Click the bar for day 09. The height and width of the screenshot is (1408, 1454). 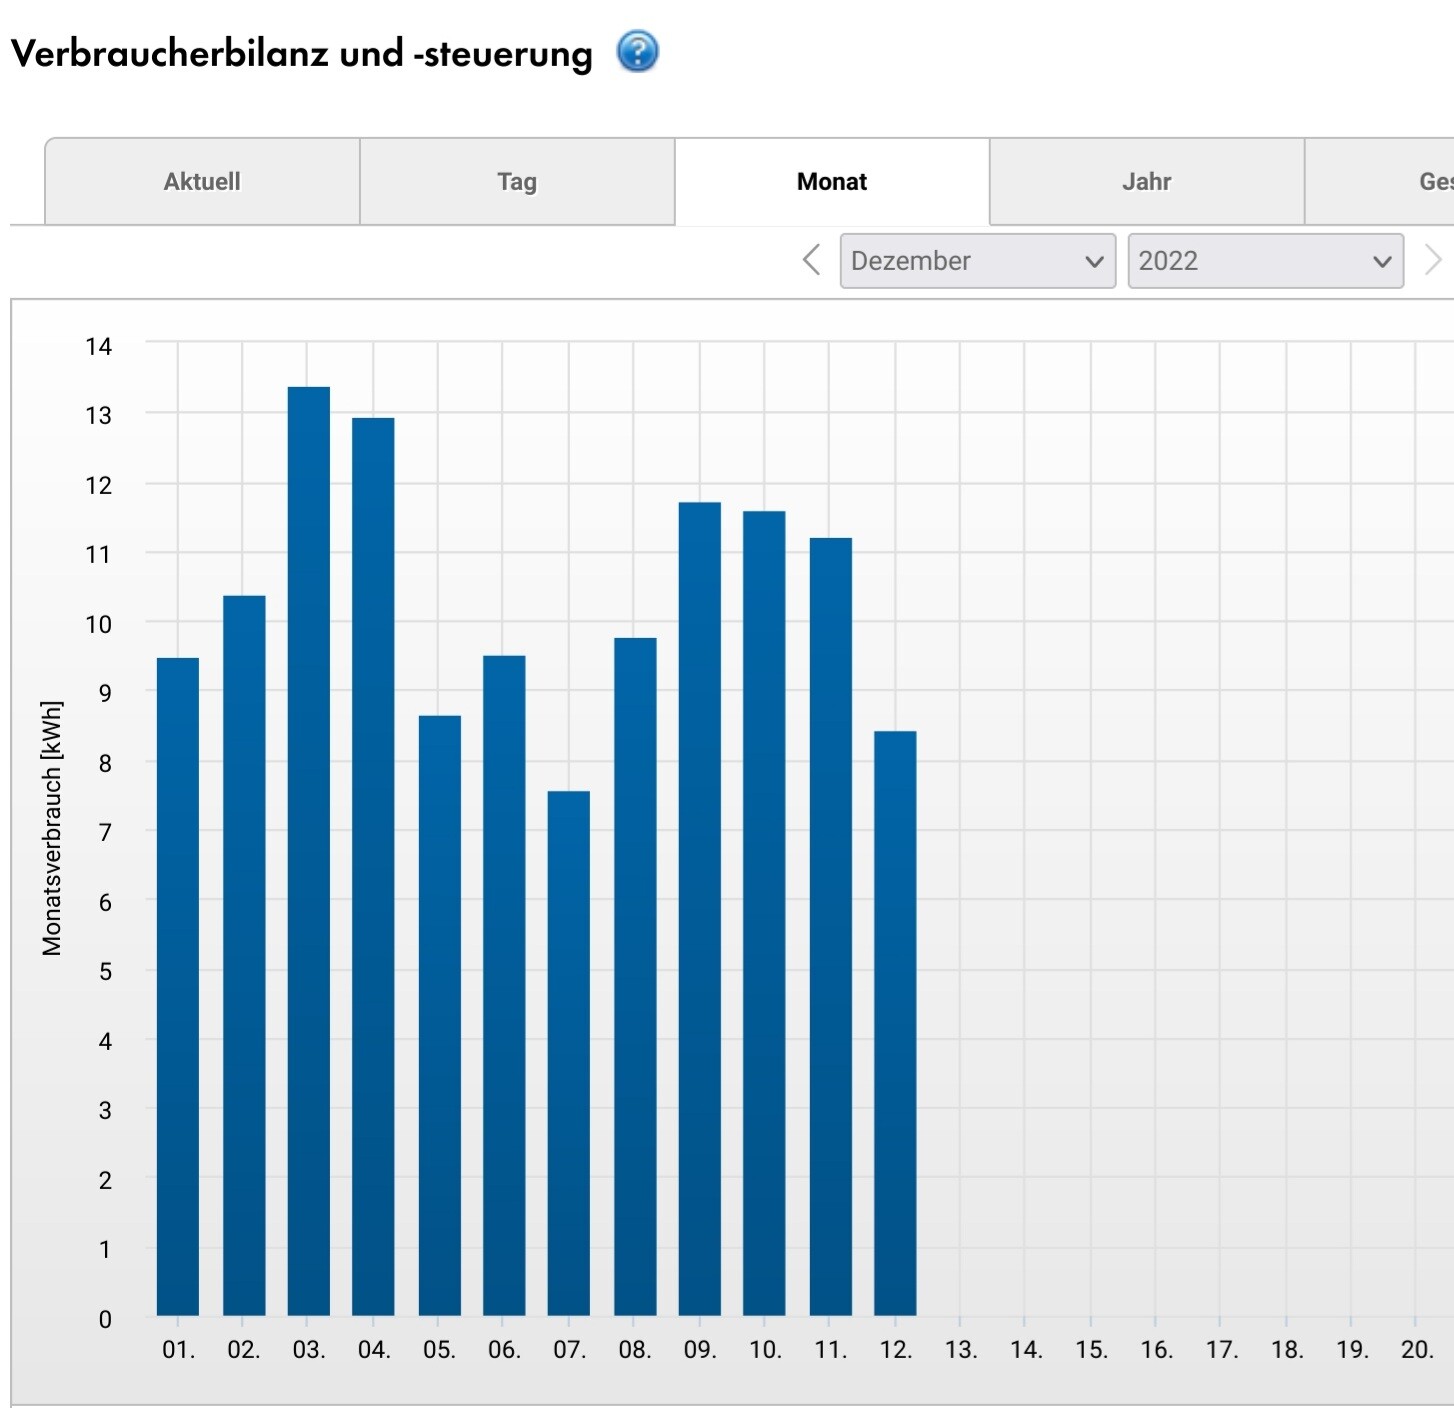click(699, 908)
